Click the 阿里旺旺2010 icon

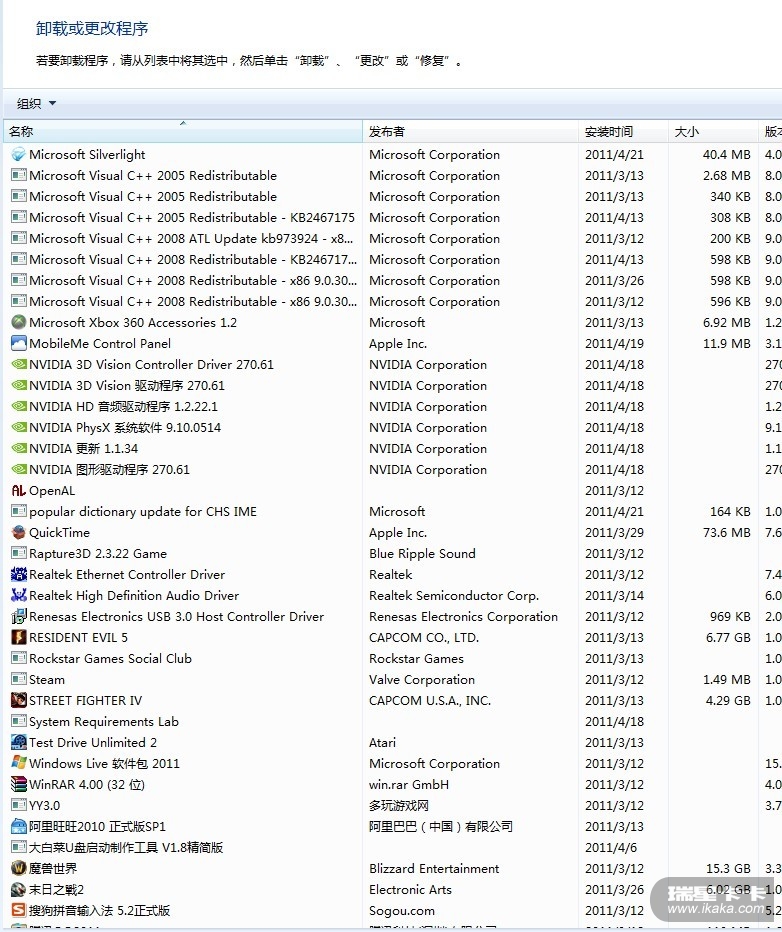[x=19, y=827]
